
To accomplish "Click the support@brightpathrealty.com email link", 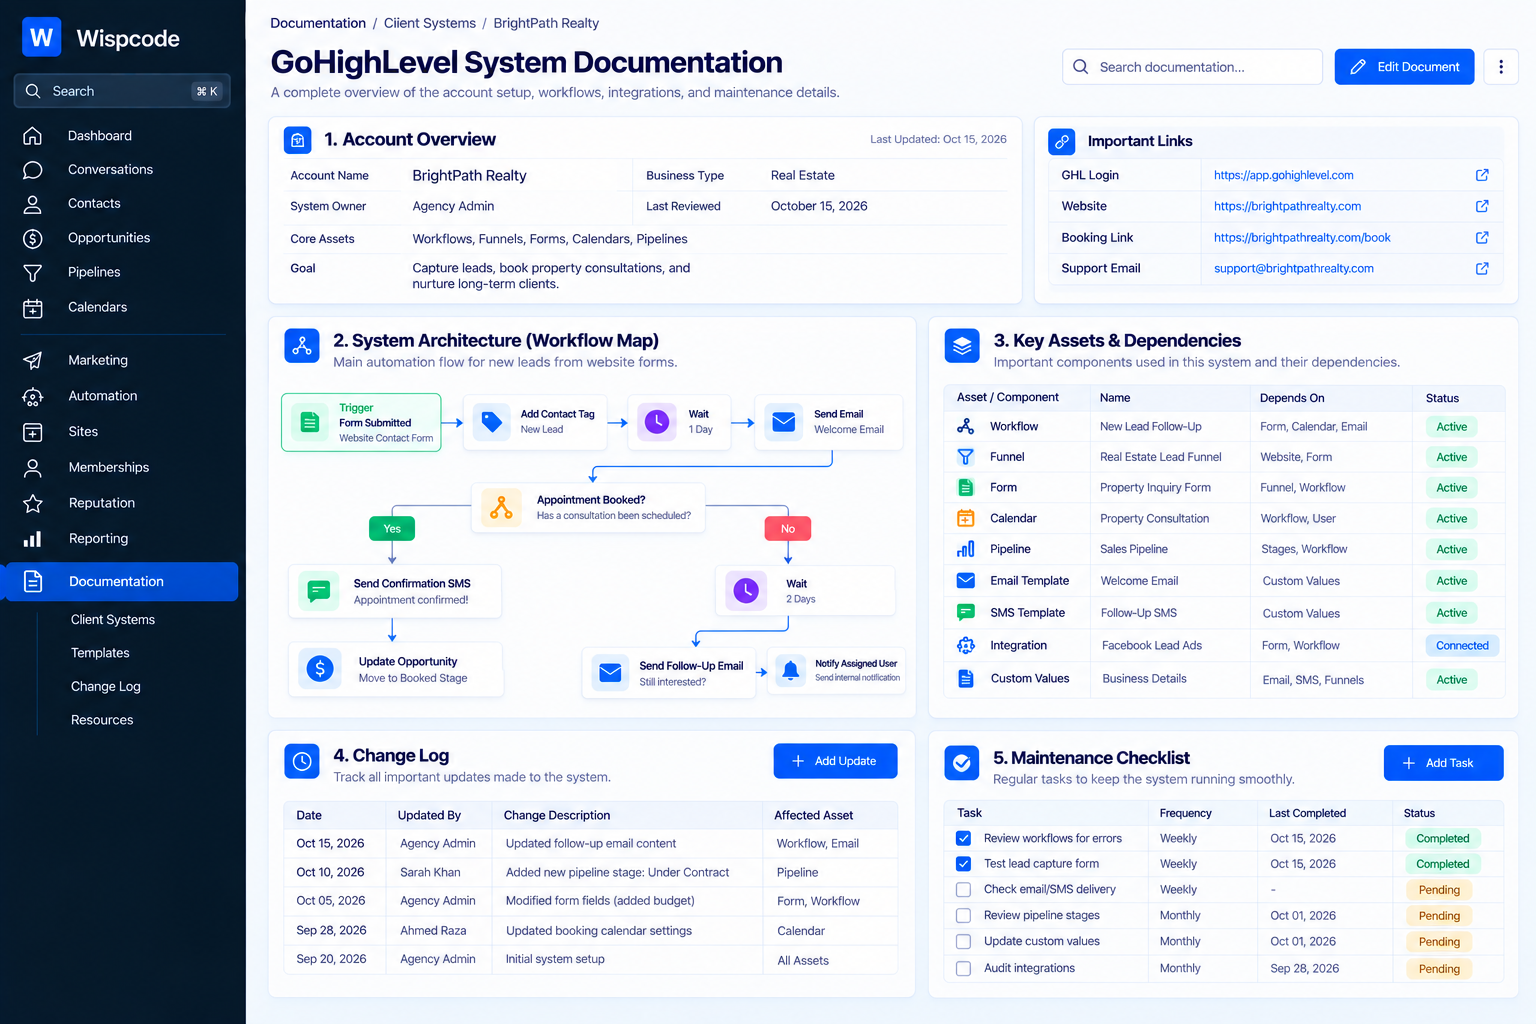I will [x=1293, y=268].
